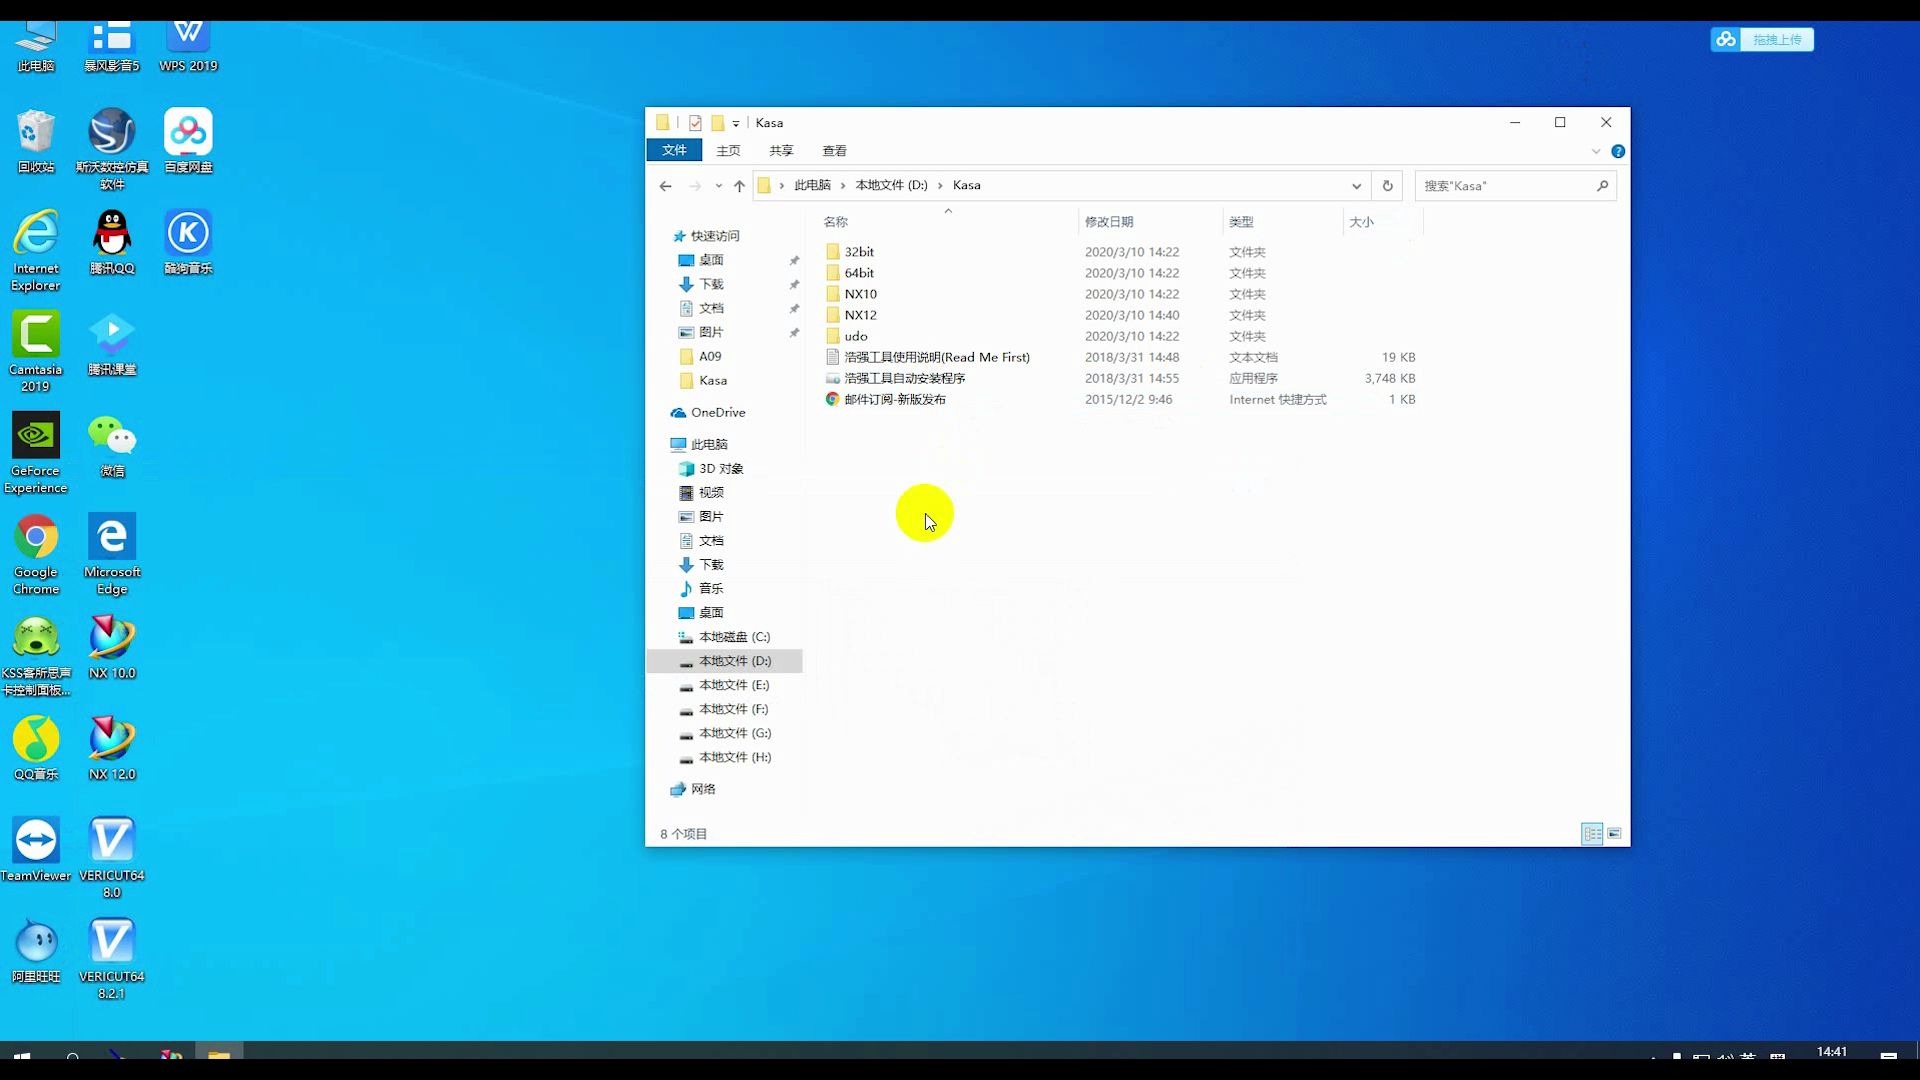The width and height of the screenshot is (1920, 1080).
Task: Switch to details view button
Action: (1592, 834)
